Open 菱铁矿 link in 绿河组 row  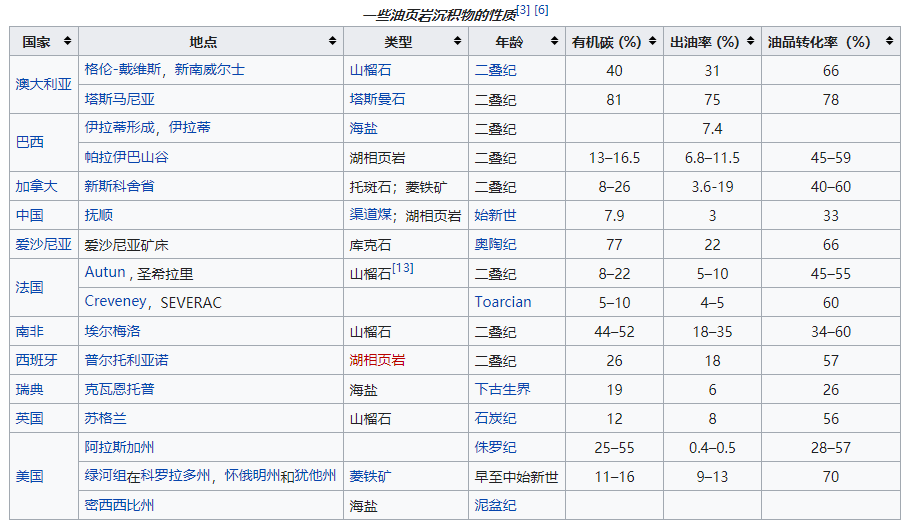(x=370, y=476)
